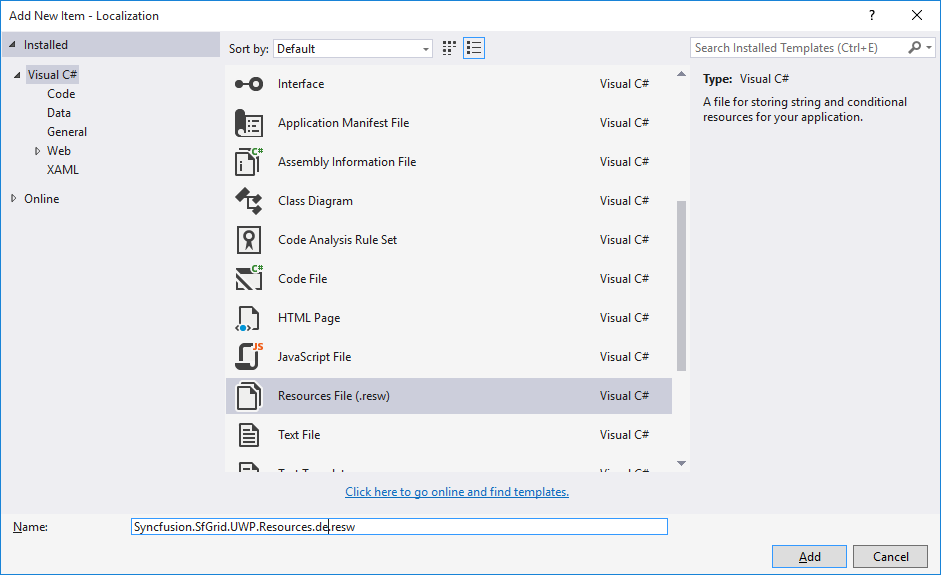Click the Assembly Information File icon
The height and width of the screenshot is (575, 941).
click(248, 162)
